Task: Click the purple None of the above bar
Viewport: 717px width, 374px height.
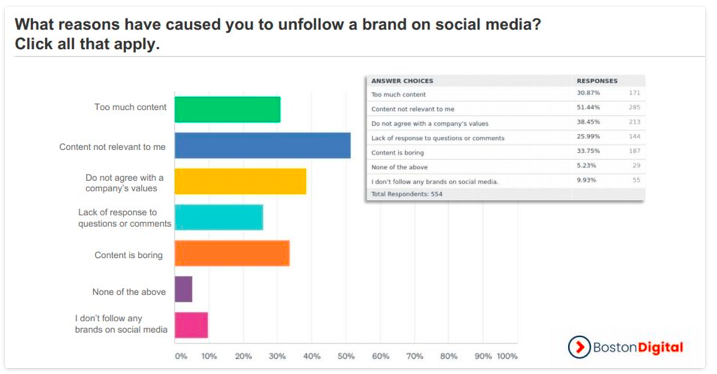Action: [x=183, y=289]
